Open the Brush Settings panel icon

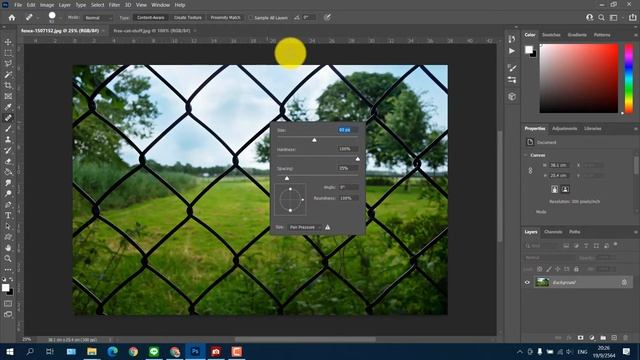(x=512, y=68)
